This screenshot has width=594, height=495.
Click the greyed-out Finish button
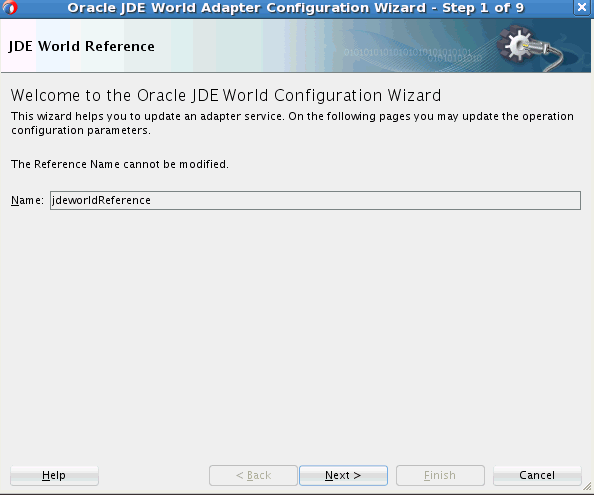pyautogui.click(x=440, y=475)
